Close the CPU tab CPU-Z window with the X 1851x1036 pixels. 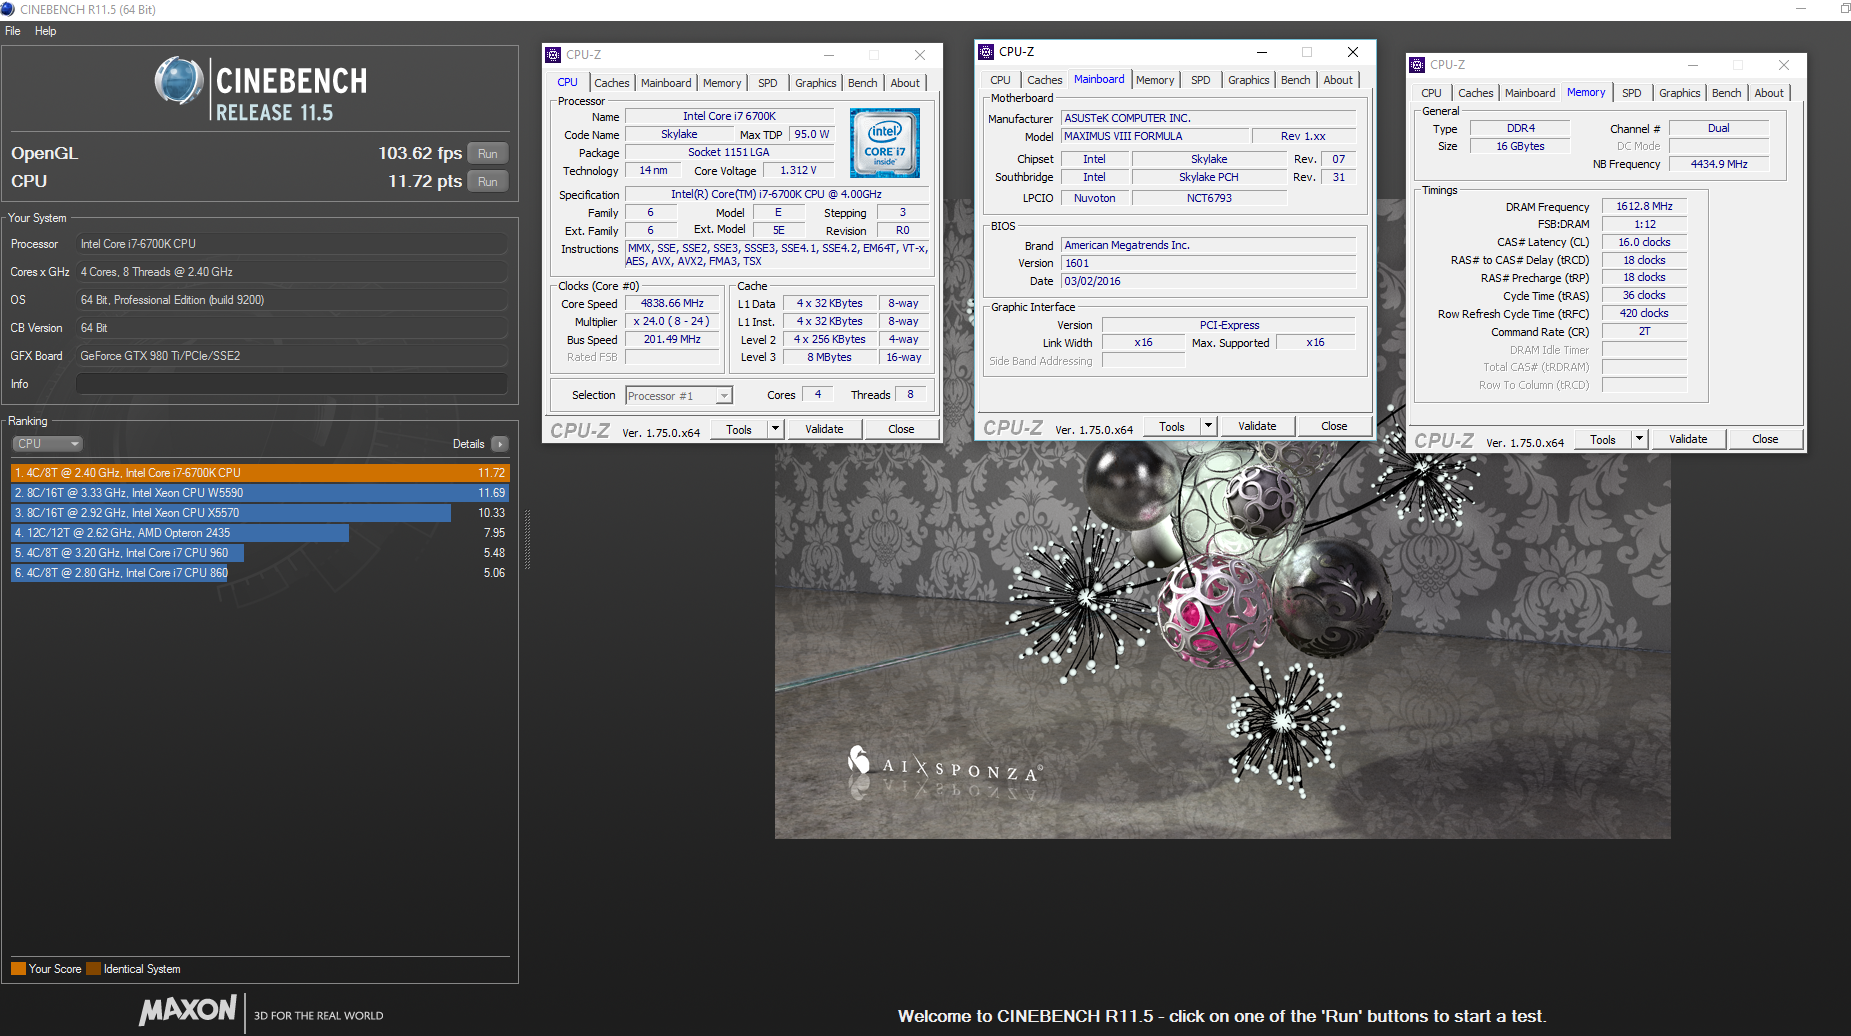[x=920, y=55]
